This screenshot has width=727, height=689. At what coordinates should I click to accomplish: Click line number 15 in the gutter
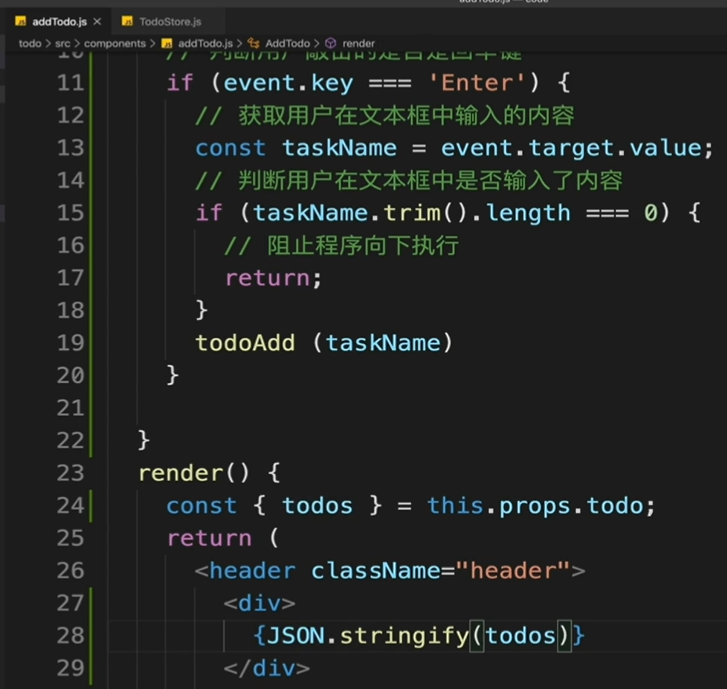(x=70, y=213)
